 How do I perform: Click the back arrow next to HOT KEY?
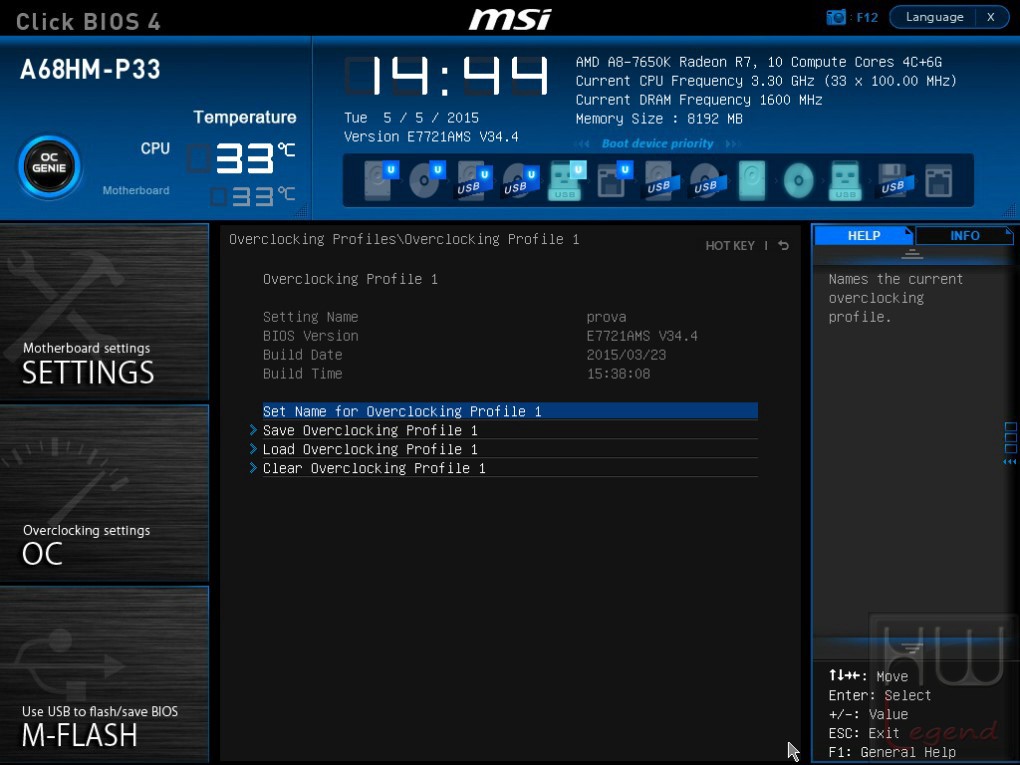[x=783, y=245]
